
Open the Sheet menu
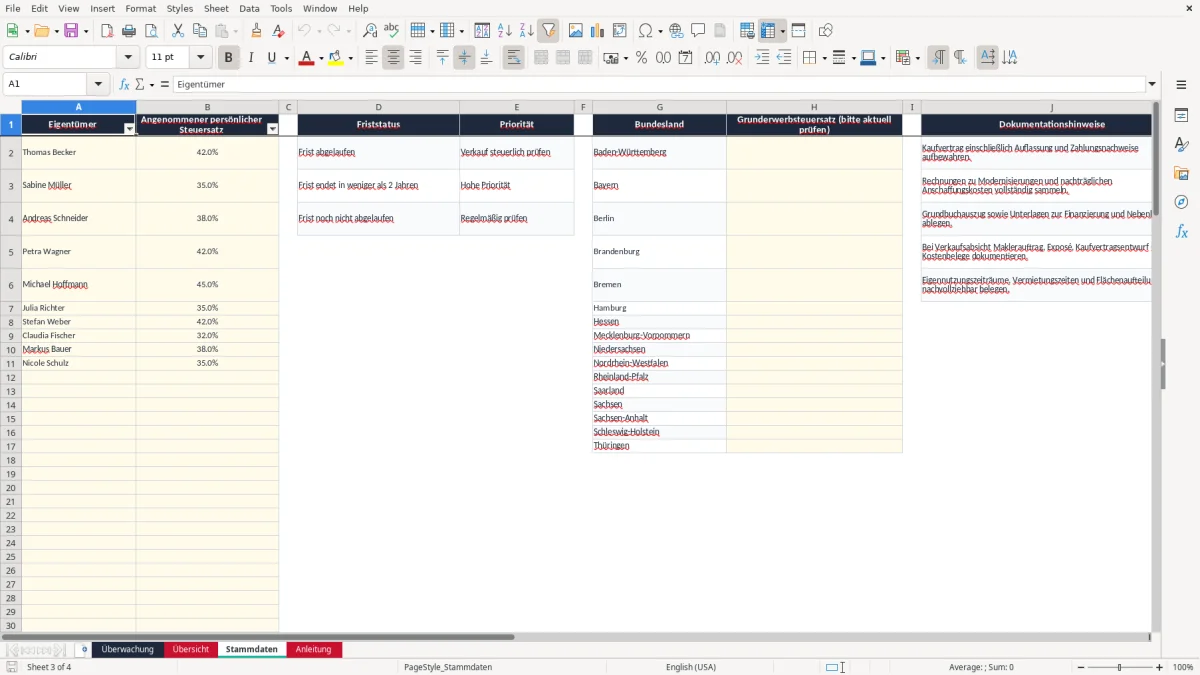[x=216, y=8]
